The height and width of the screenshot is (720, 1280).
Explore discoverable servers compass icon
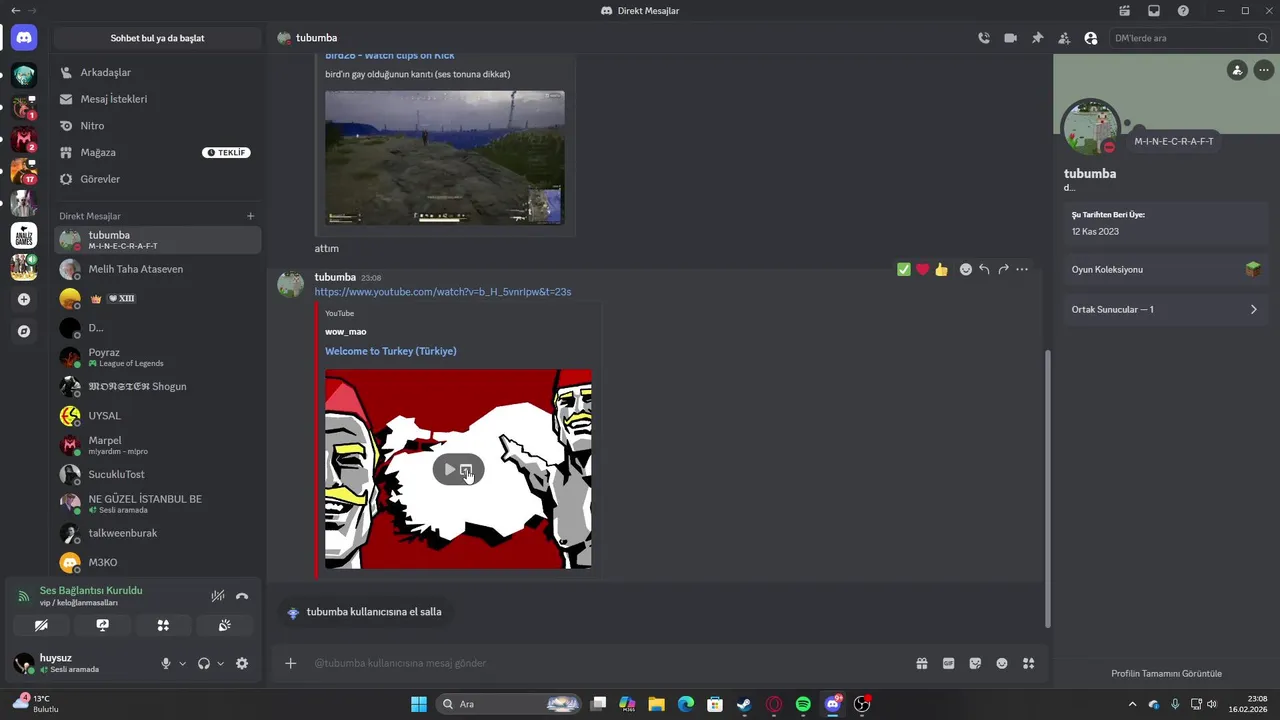coord(24,331)
